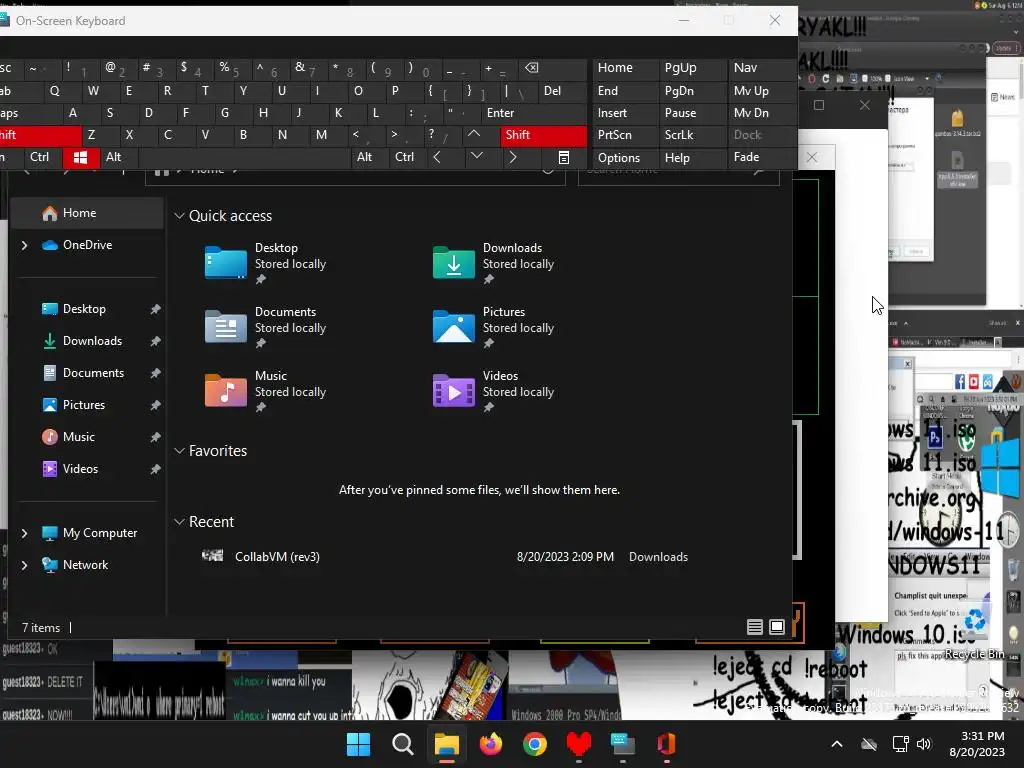The height and width of the screenshot is (768, 1024).
Task: Collapse the Favorites section
Action: pyautogui.click(x=179, y=451)
